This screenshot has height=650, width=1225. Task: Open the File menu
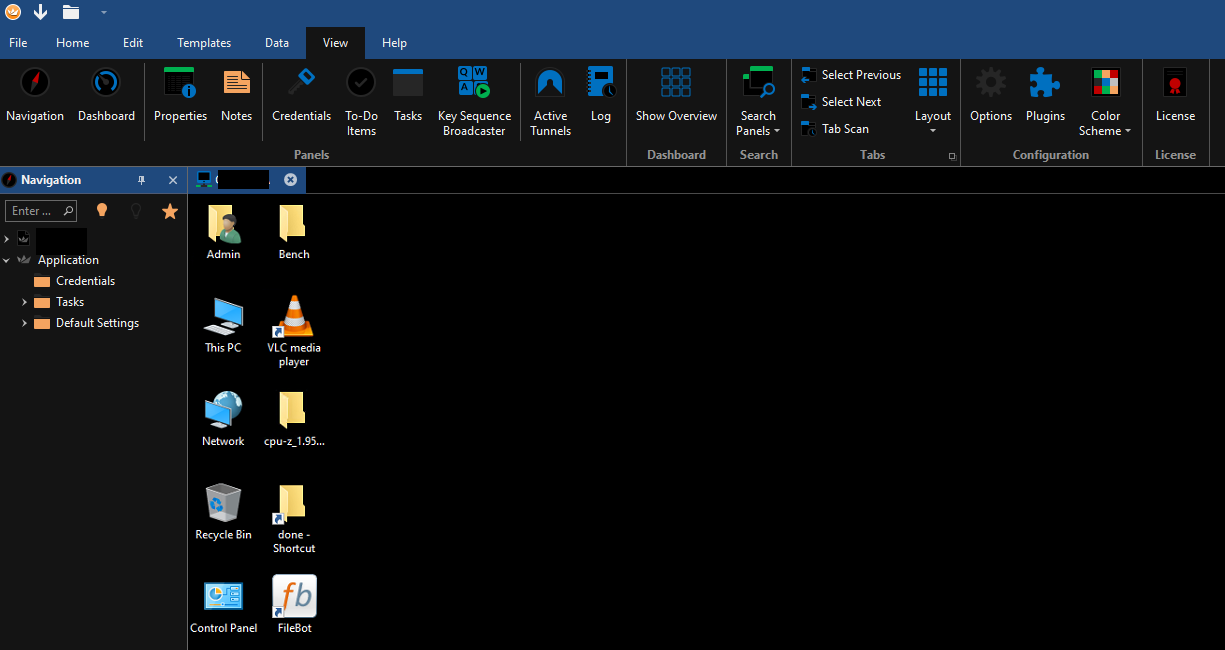pyautogui.click(x=18, y=43)
